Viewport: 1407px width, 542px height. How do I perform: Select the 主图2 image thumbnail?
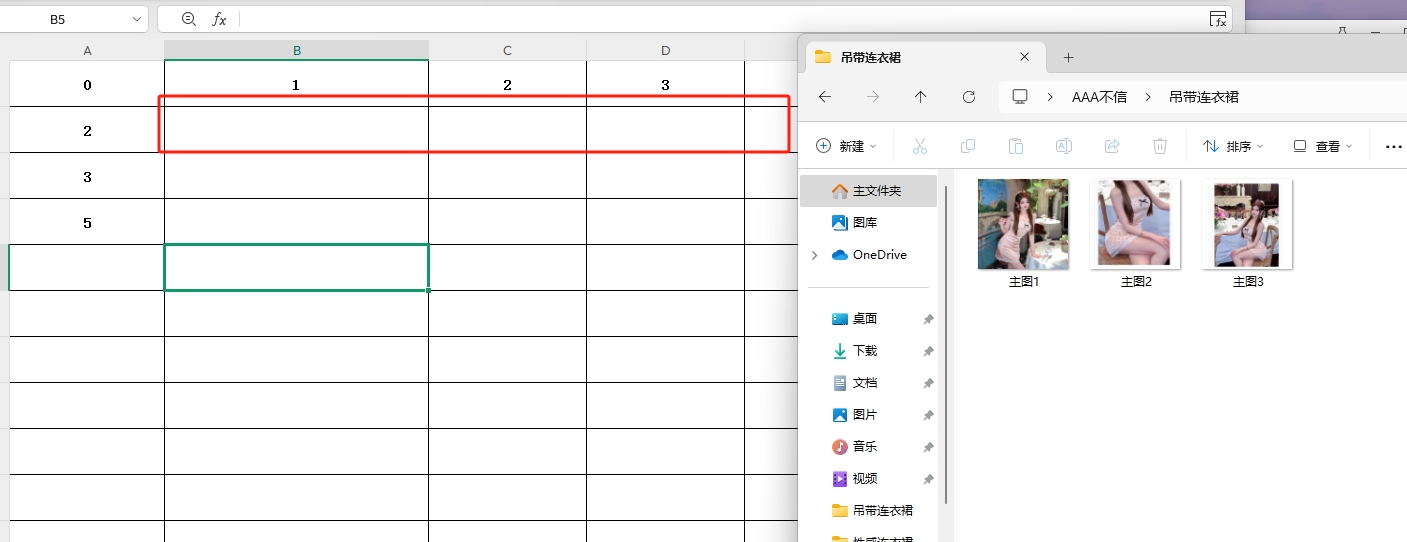[x=1135, y=224]
